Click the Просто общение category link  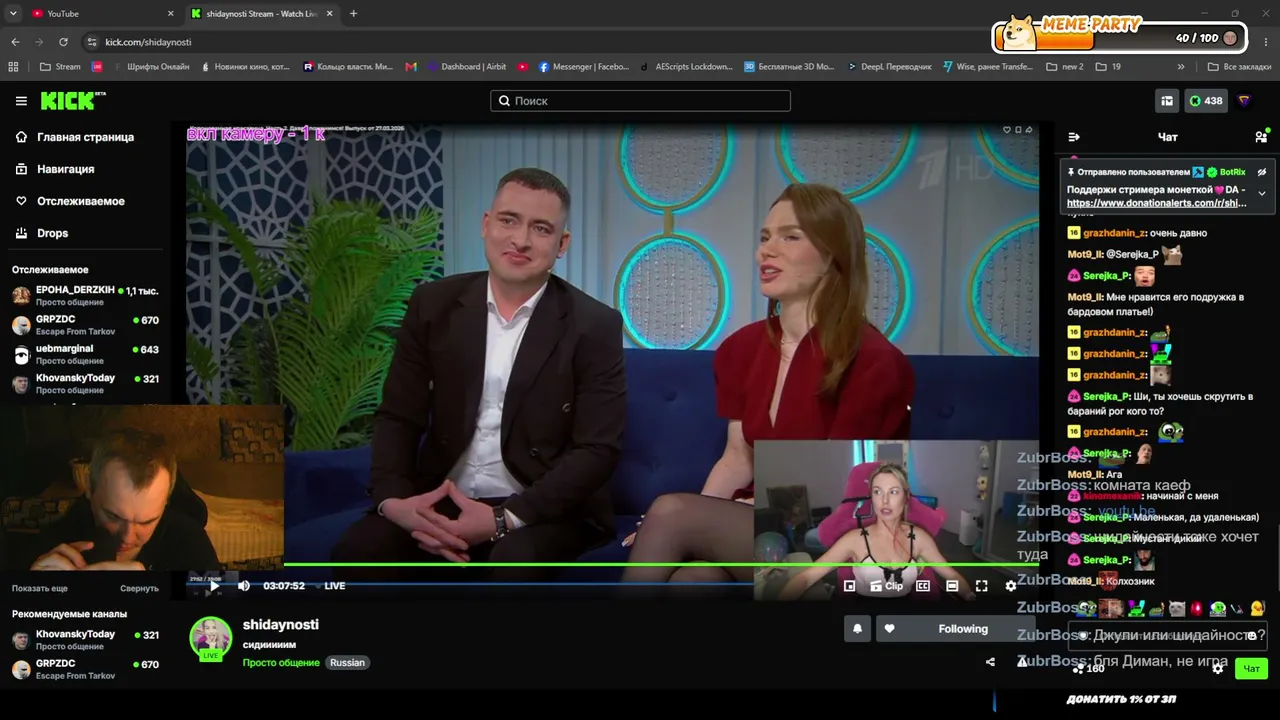tap(281, 663)
